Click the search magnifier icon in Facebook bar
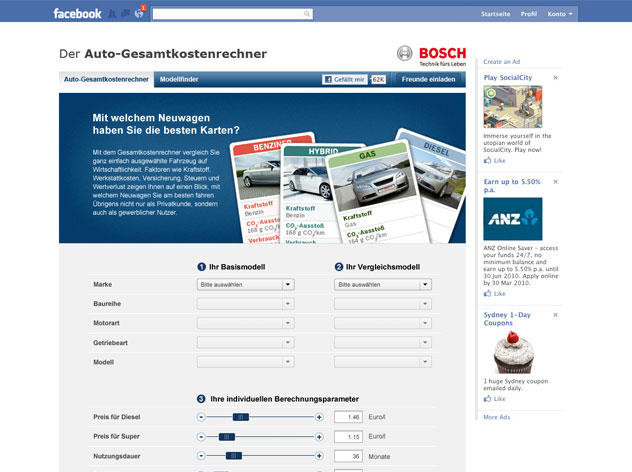The image size is (632, 472). tap(307, 14)
